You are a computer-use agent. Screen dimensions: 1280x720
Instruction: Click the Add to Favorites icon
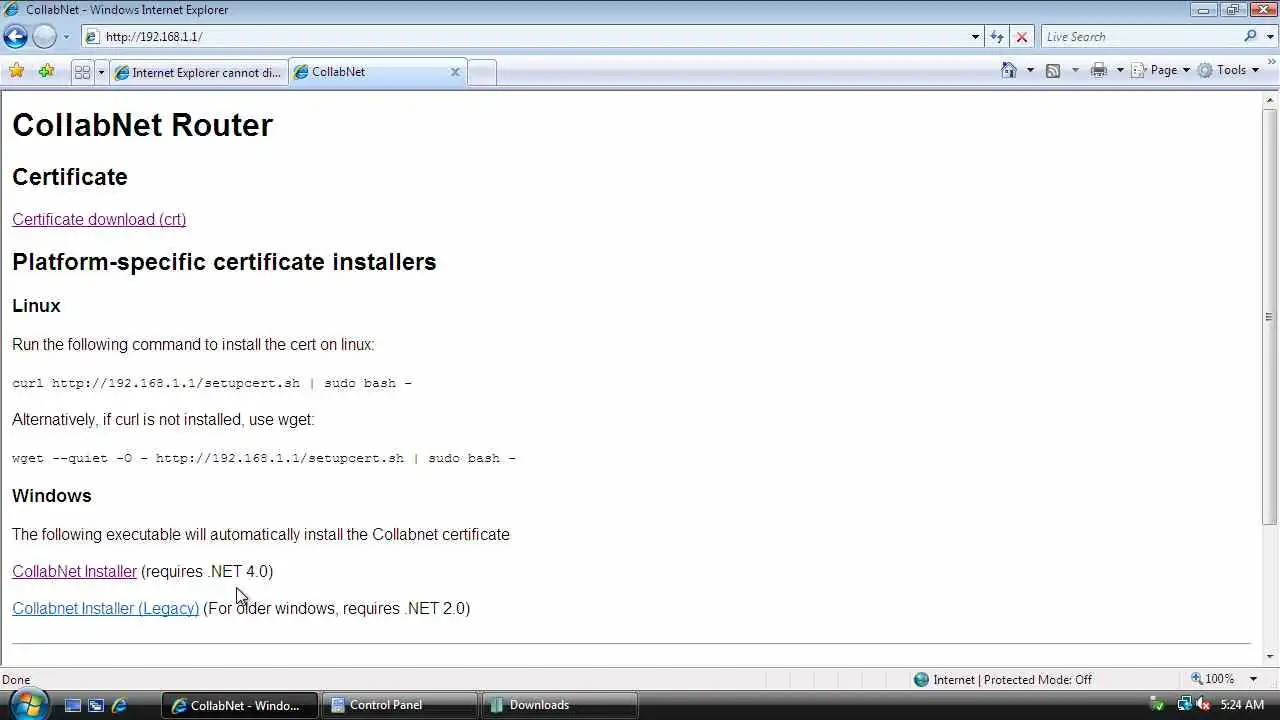(x=46, y=71)
